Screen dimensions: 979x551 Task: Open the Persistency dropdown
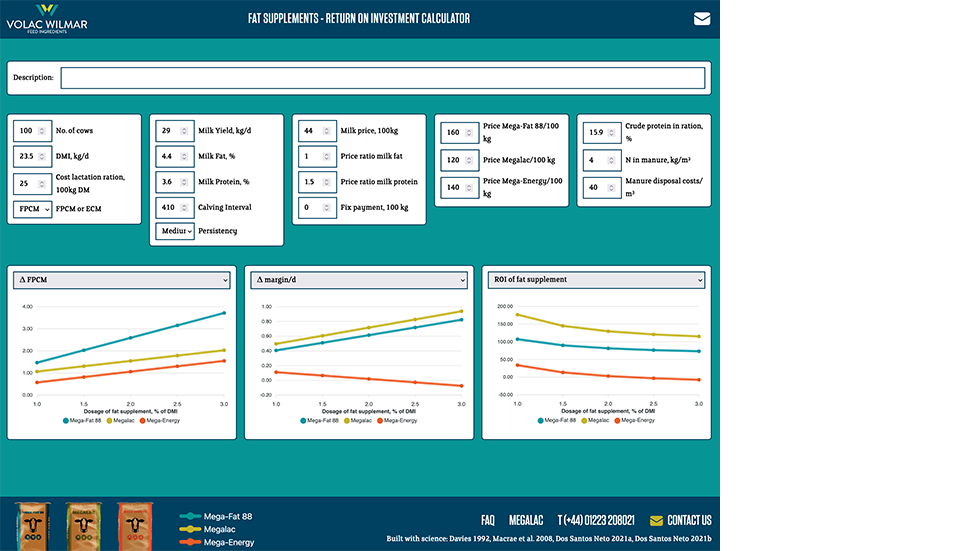pyautogui.click(x=175, y=231)
